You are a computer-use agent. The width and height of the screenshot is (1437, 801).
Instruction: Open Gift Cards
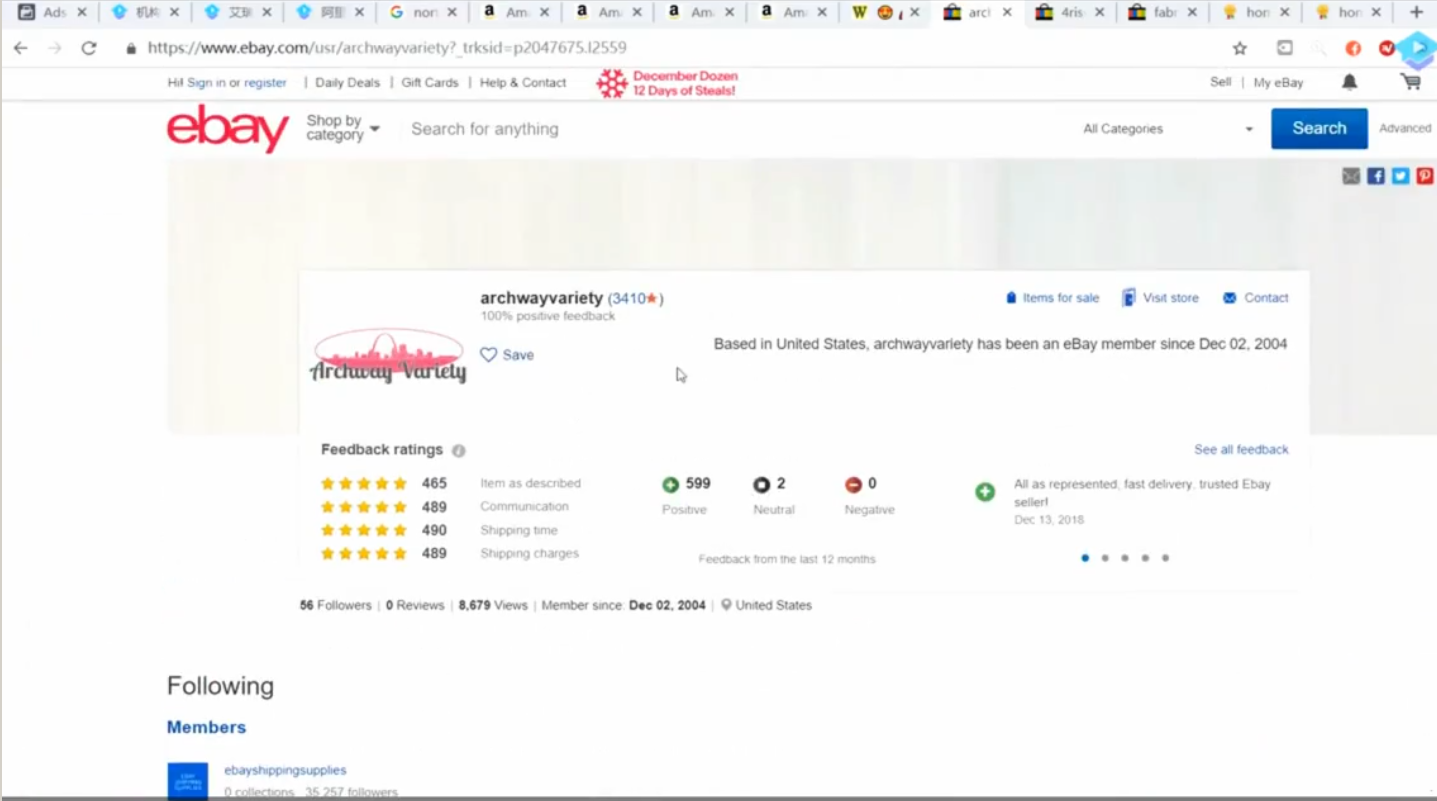pyautogui.click(x=430, y=83)
